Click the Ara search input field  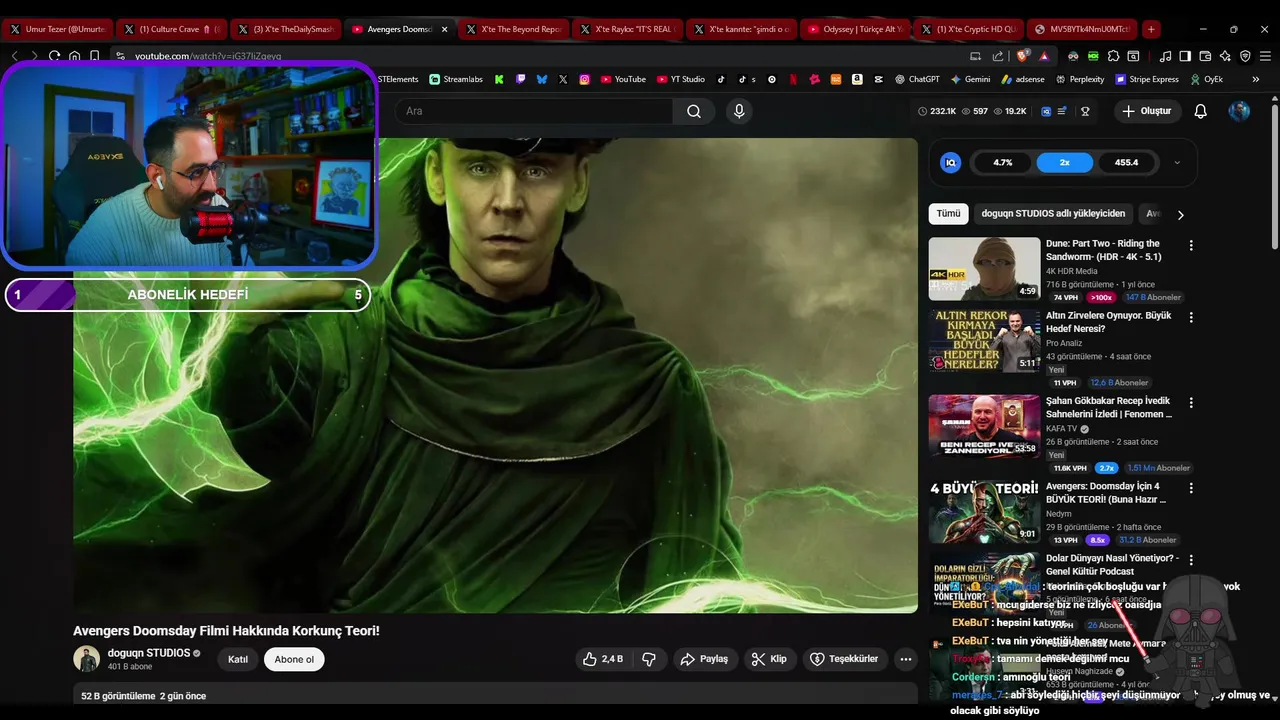pos(534,111)
